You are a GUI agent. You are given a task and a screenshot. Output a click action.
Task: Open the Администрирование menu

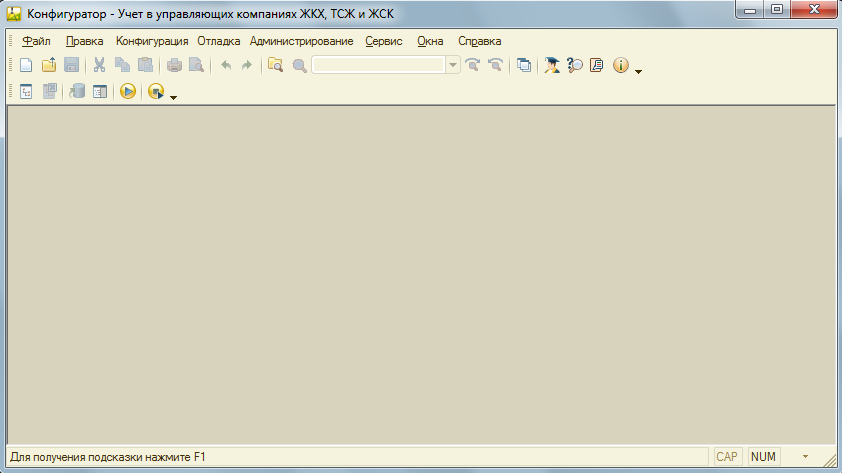click(301, 41)
